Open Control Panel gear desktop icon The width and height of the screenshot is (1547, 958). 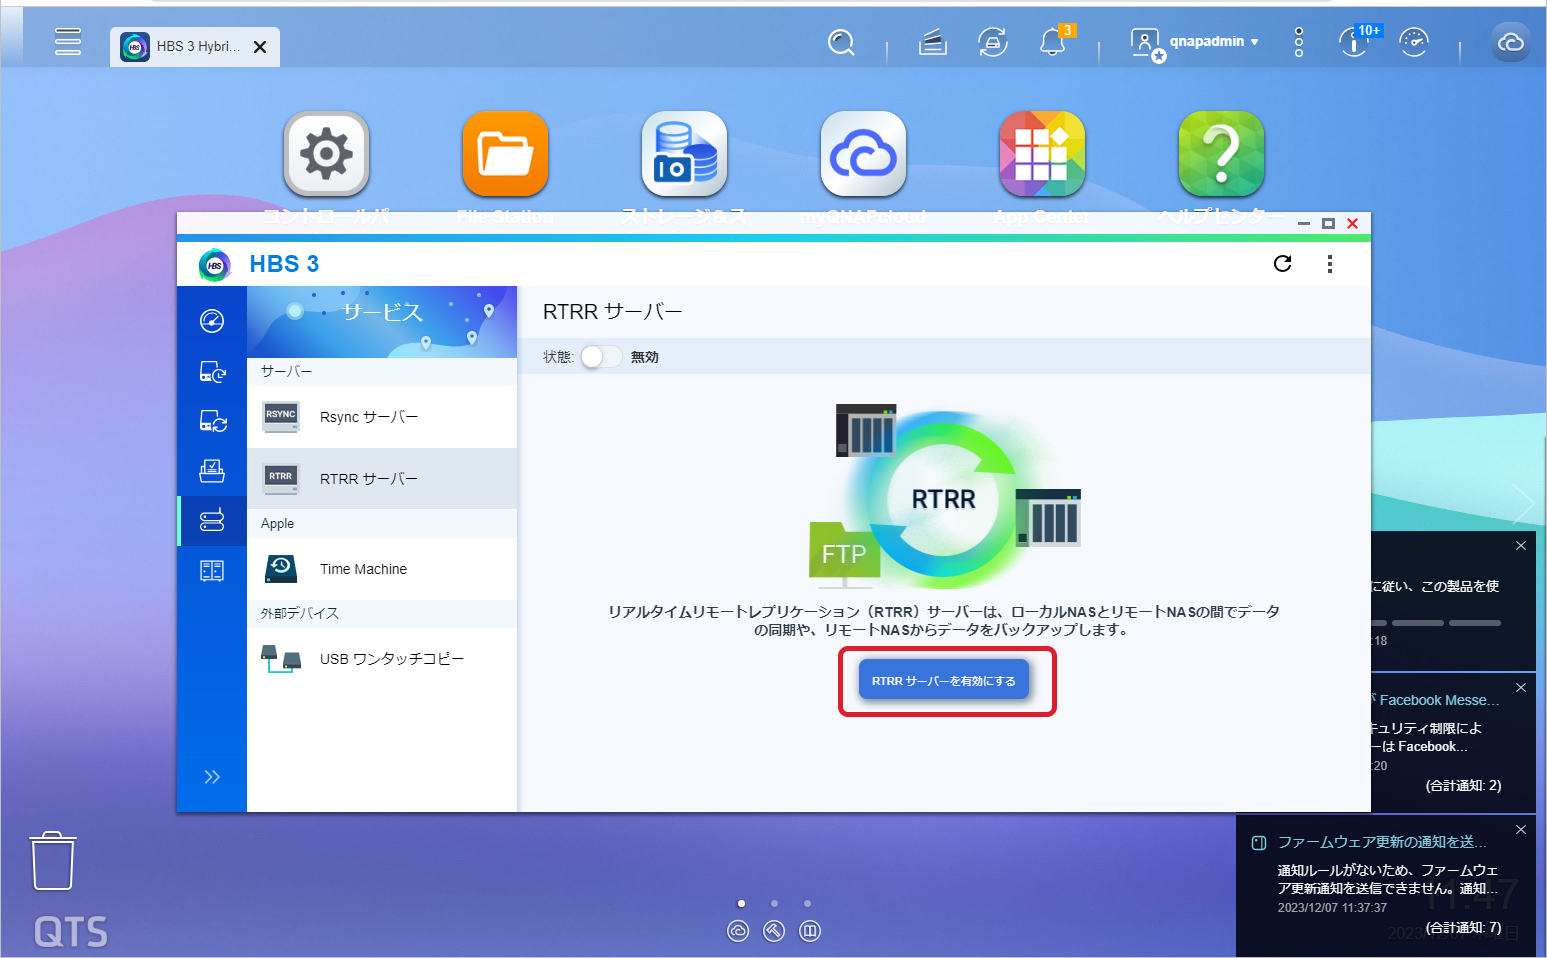click(327, 154)
